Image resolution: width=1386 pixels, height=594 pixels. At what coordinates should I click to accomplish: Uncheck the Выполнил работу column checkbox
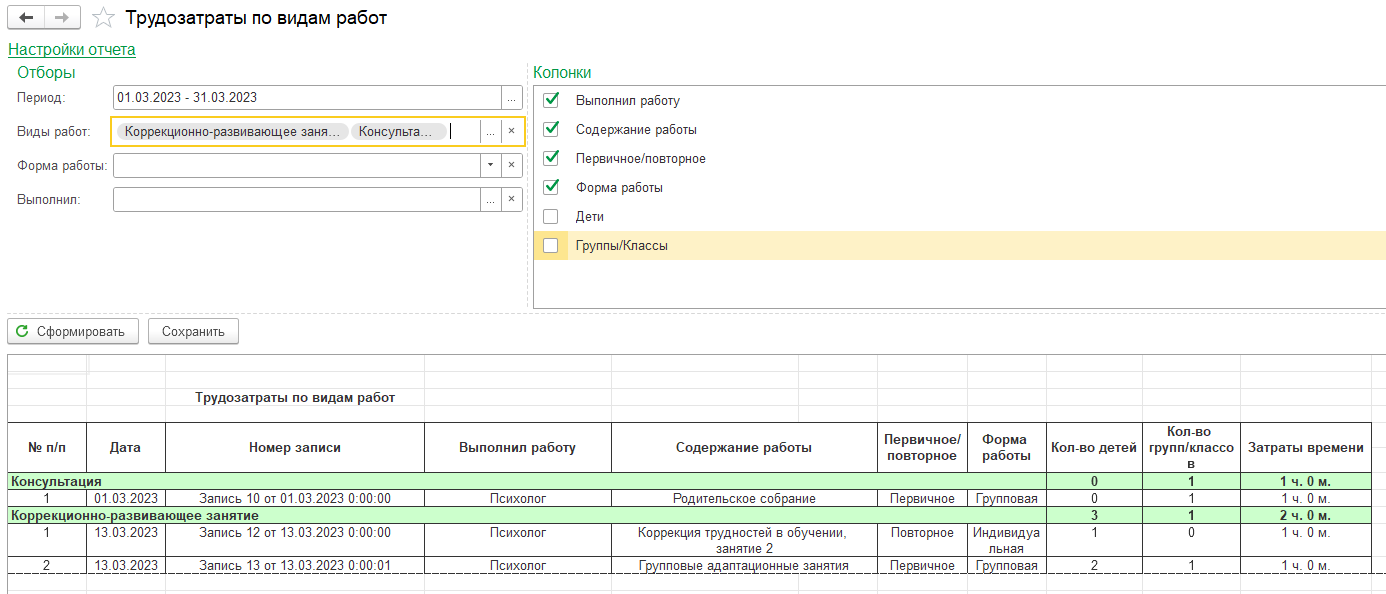coord(550,100)
